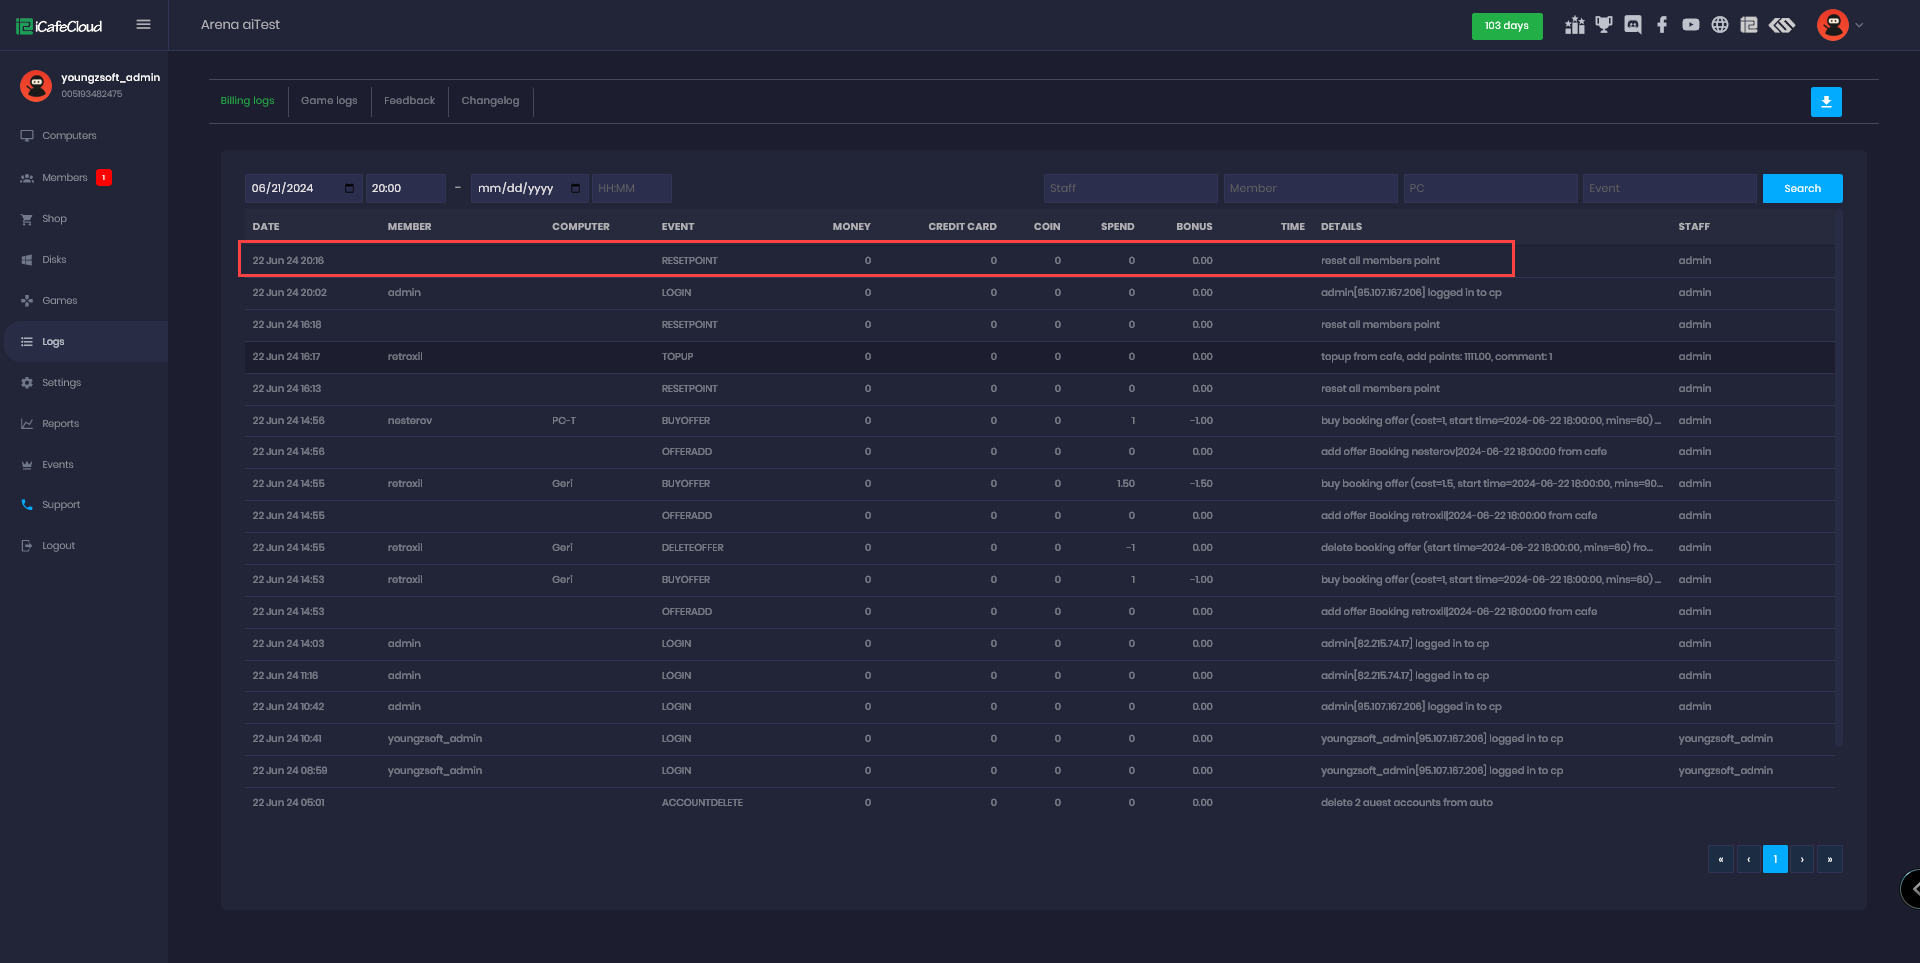Image resolution: width=1920 pixels, height=963 pixels.
Task: Switch to the Game logs tab
Action: pyautogui.click(x=329, y=101)
